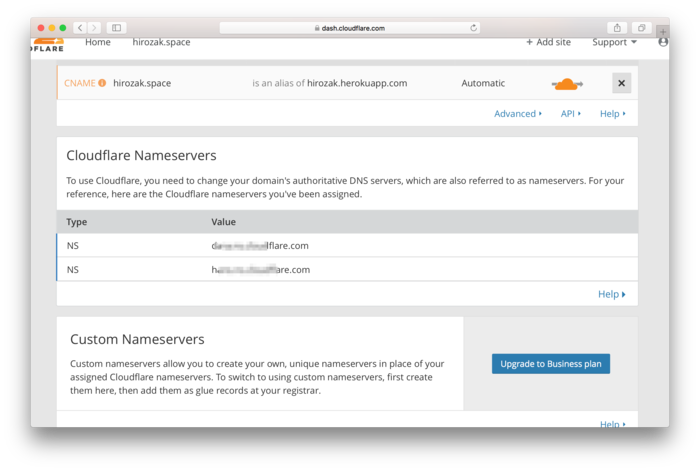700x471 pixels.
Task: Click the dash.cloudflare.com address bar
Action: click(x=350, y=28)
